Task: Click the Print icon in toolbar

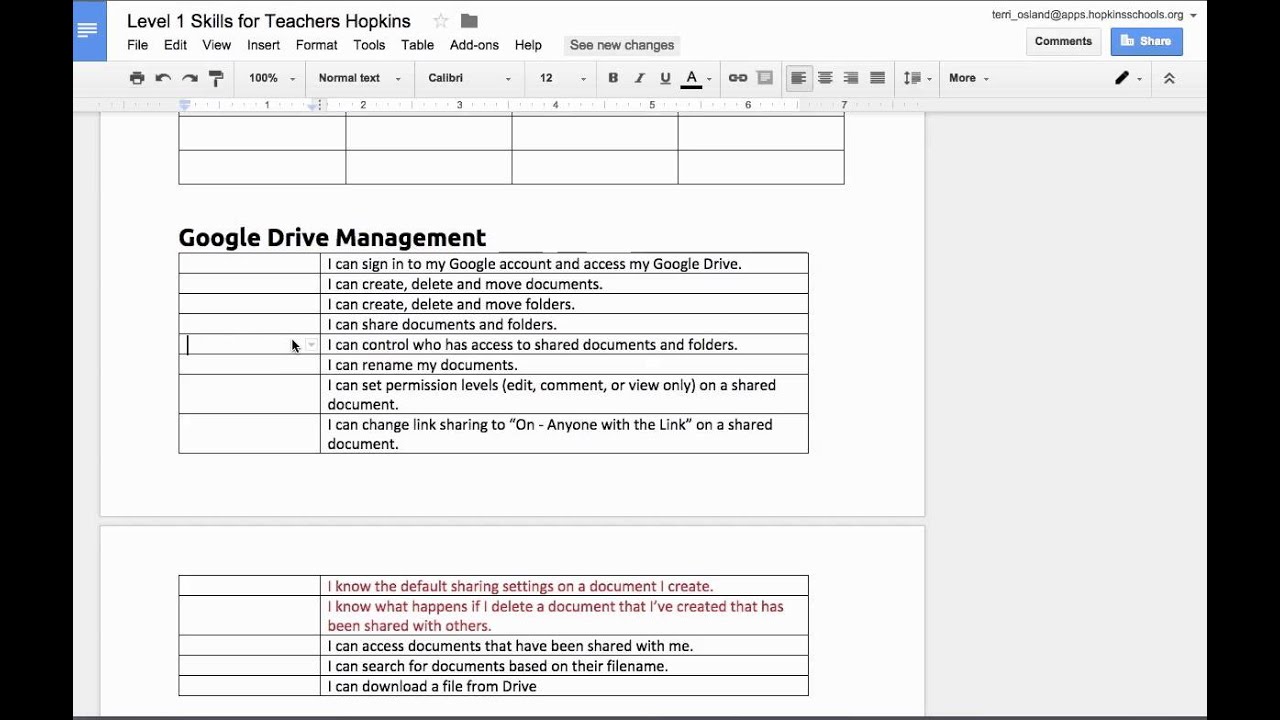Action: pyautogui.click(x=137, y=78)
